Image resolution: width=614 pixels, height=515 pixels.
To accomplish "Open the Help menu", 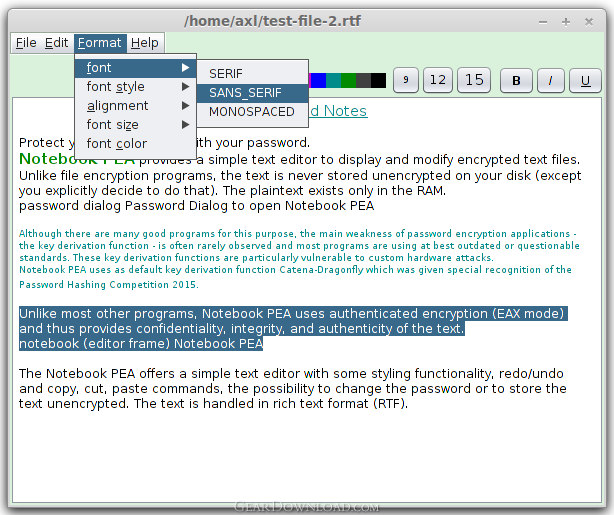I will 144,43.
